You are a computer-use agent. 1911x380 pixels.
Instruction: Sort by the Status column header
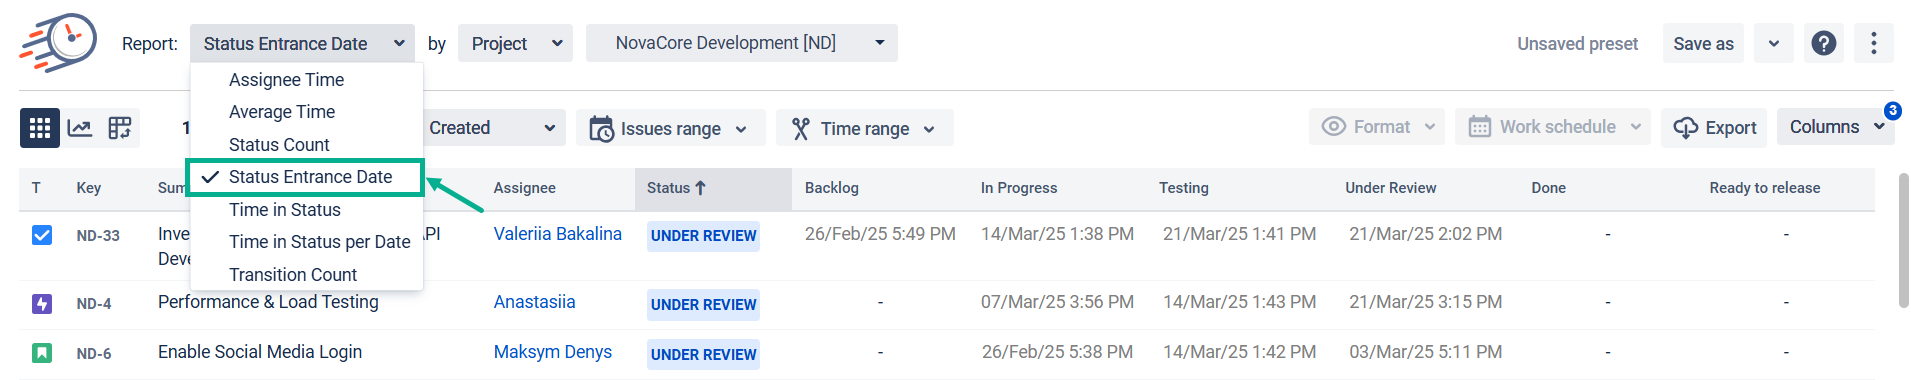point(677,188)
